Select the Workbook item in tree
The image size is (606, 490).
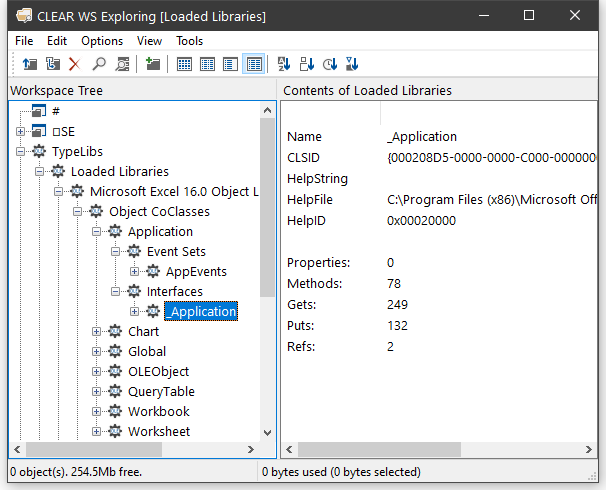(158, 412)
